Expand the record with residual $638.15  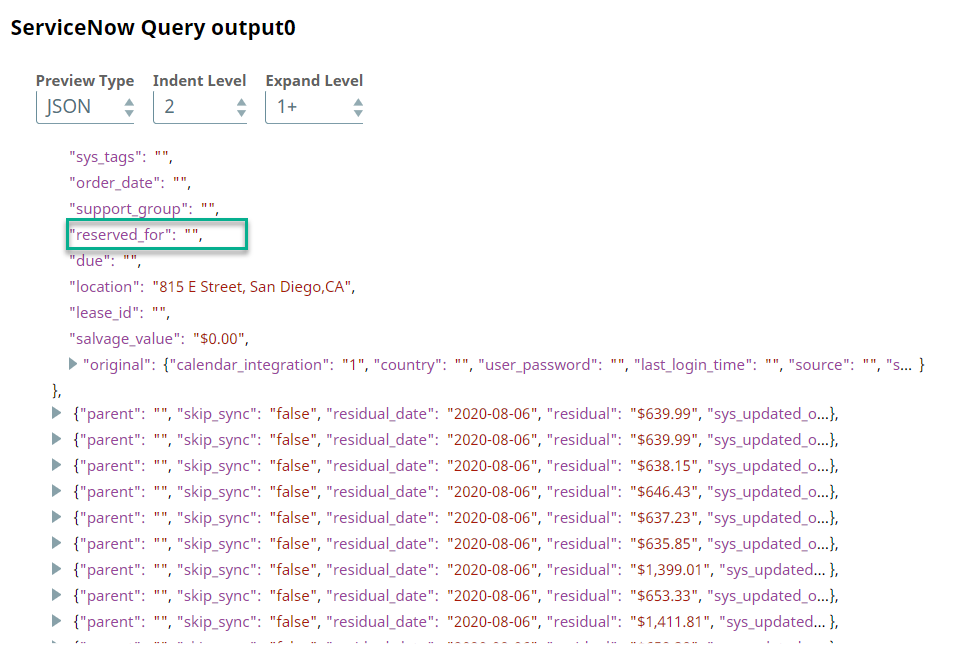[56, 465]
